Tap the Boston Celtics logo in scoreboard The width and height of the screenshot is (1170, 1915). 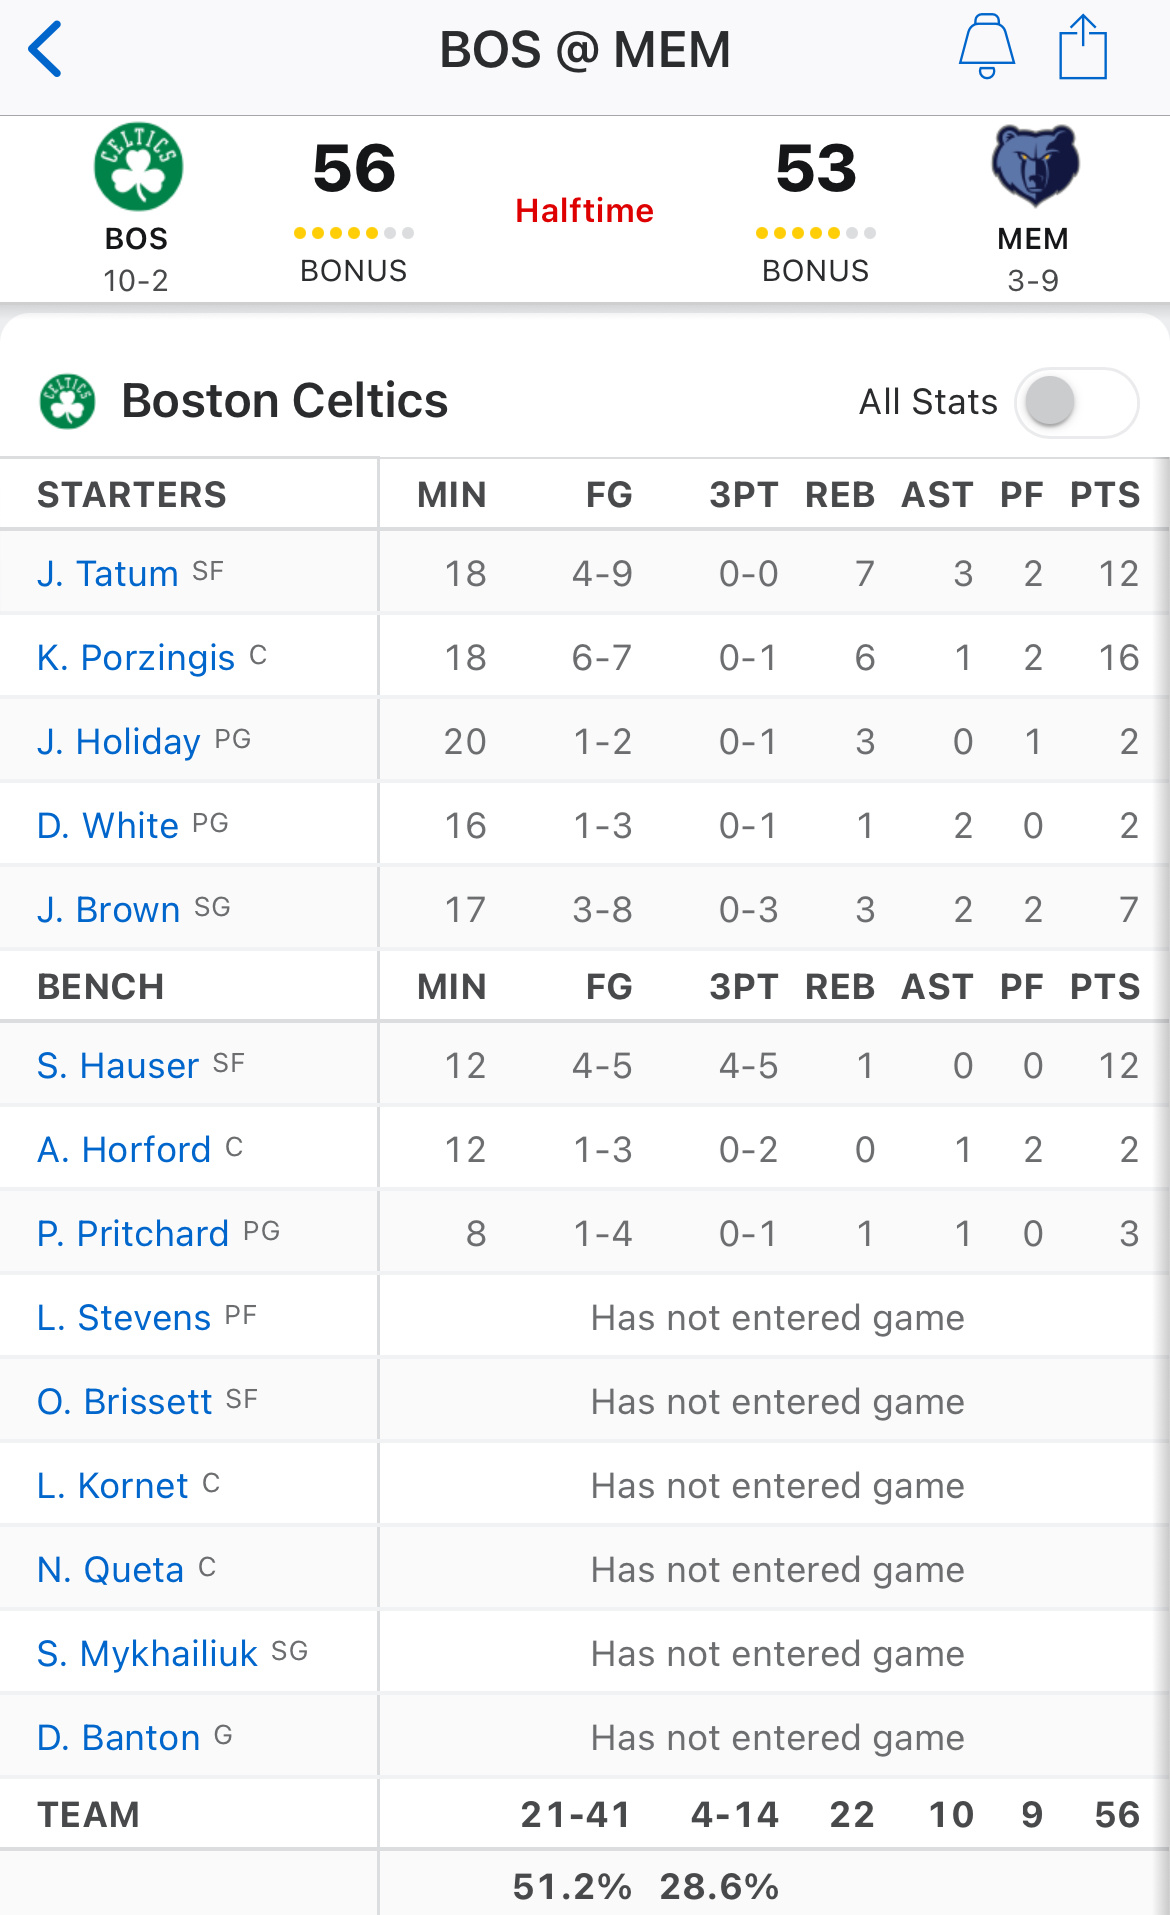coord(138,167)
